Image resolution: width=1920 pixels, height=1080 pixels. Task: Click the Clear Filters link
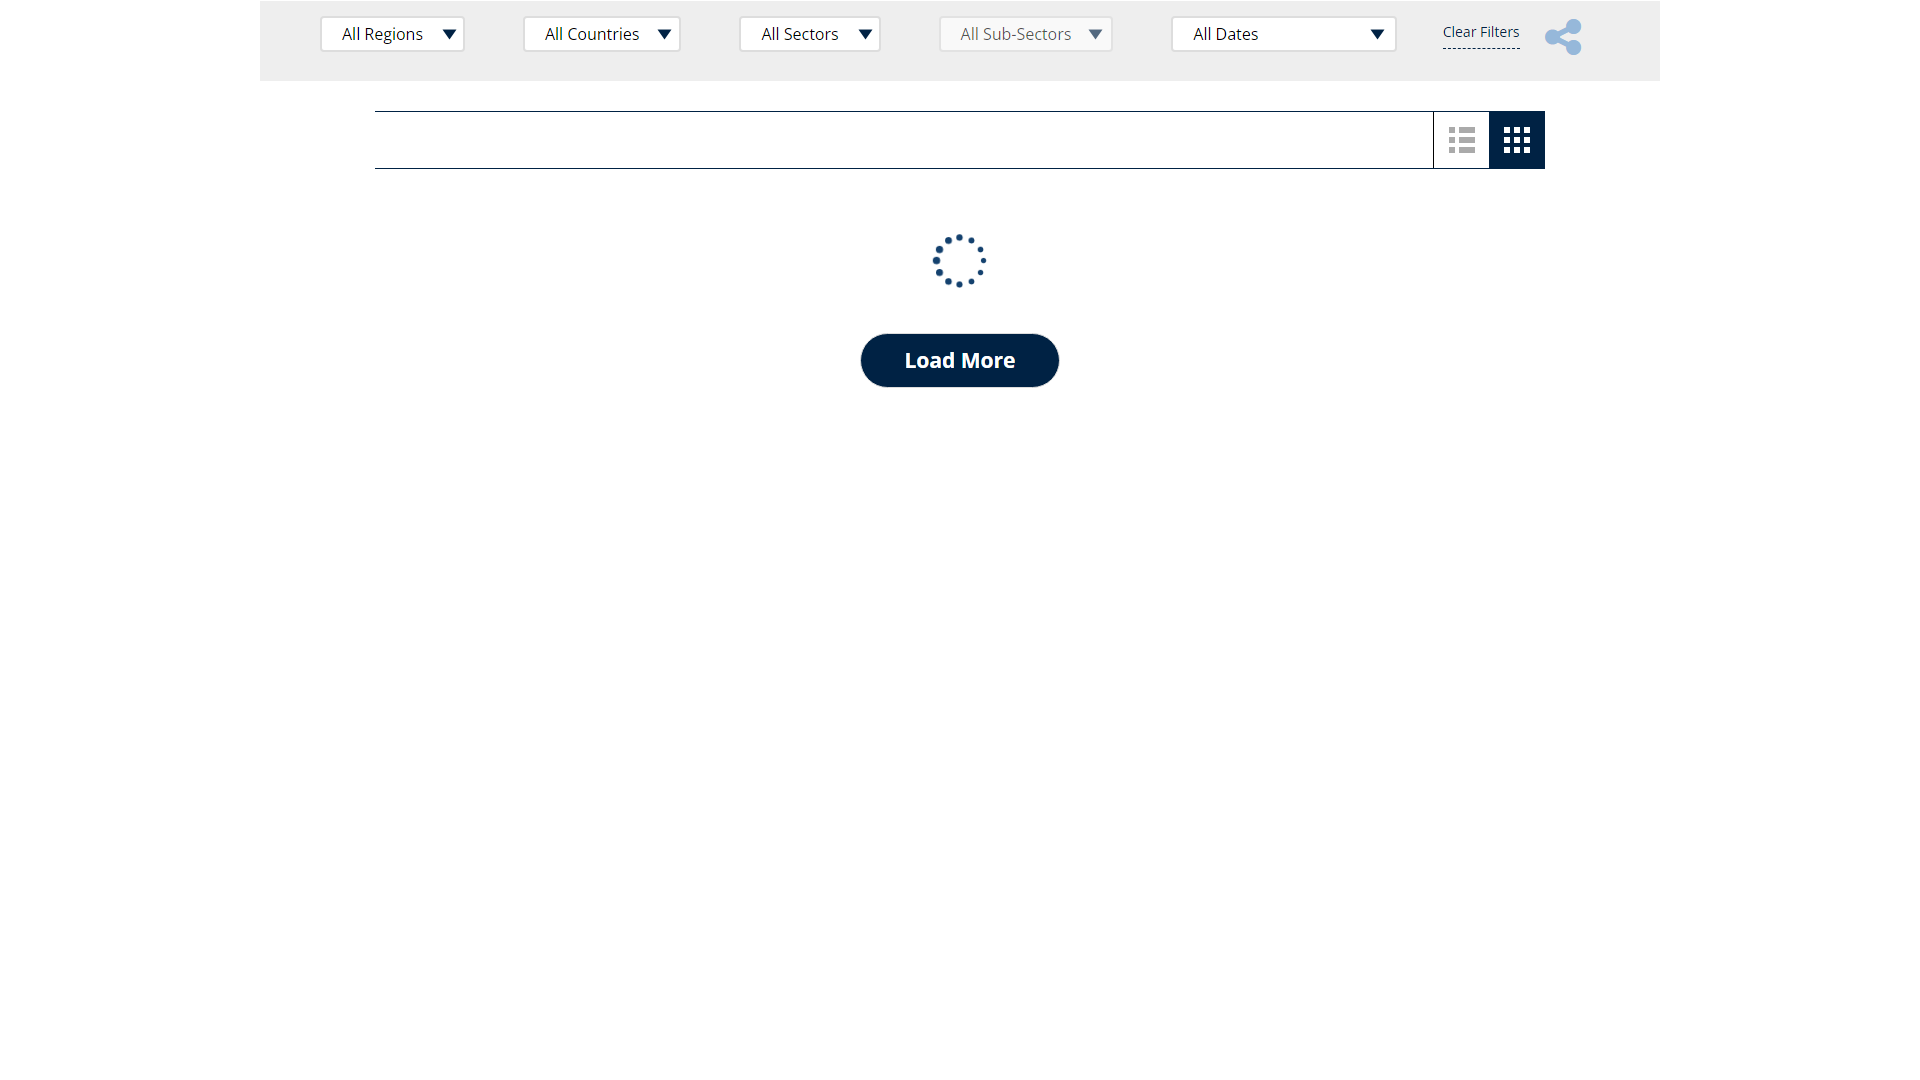click(1480, 33)
